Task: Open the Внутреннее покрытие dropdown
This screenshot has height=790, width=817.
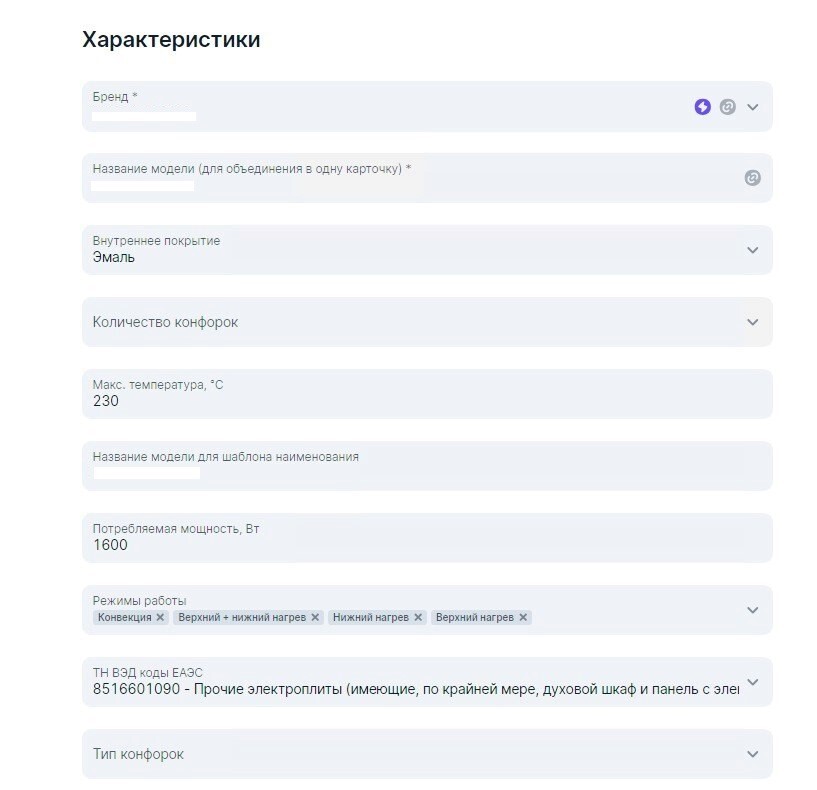Action: pyautogui.click(x=427, y=250)
